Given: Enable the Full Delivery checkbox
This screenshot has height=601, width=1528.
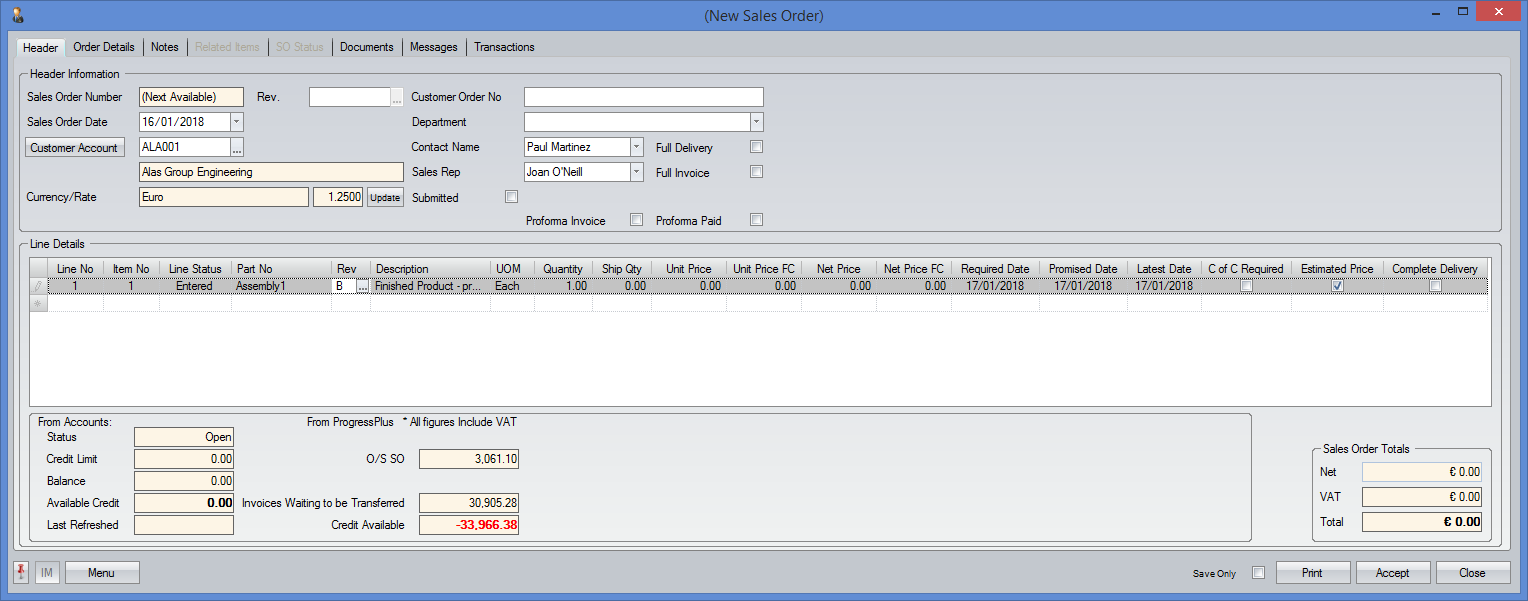Looking at the screenshot, I should pos(757,147).
